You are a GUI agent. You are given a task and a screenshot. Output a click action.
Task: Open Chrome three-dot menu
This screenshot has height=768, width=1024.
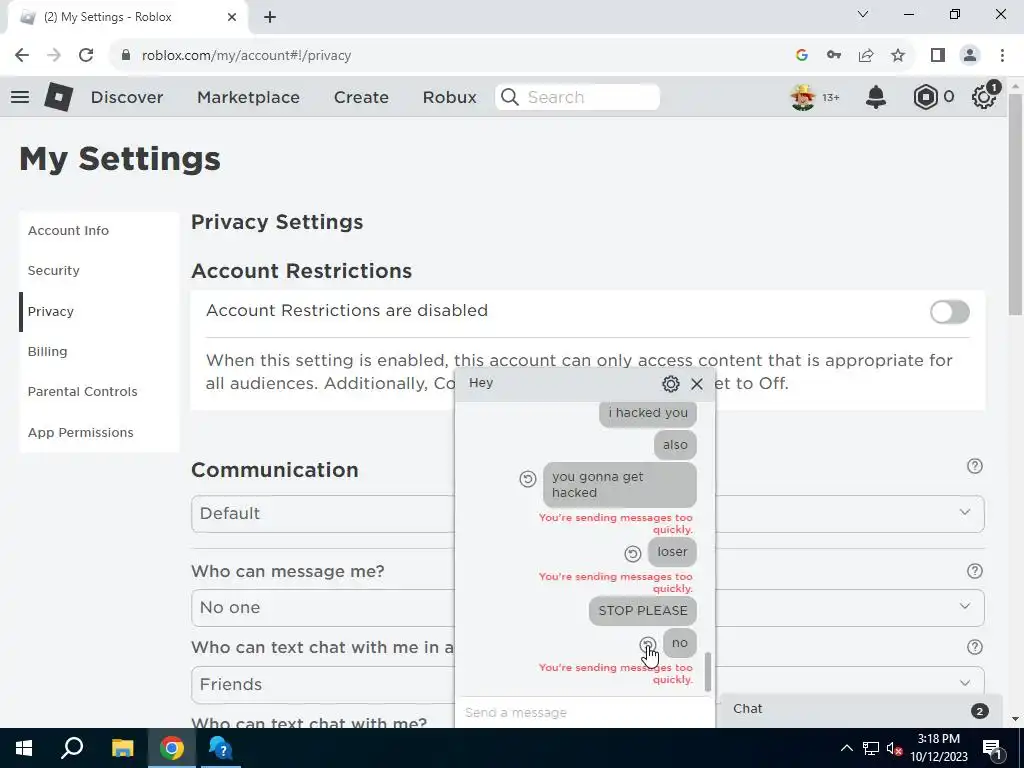click(1002, 56)
